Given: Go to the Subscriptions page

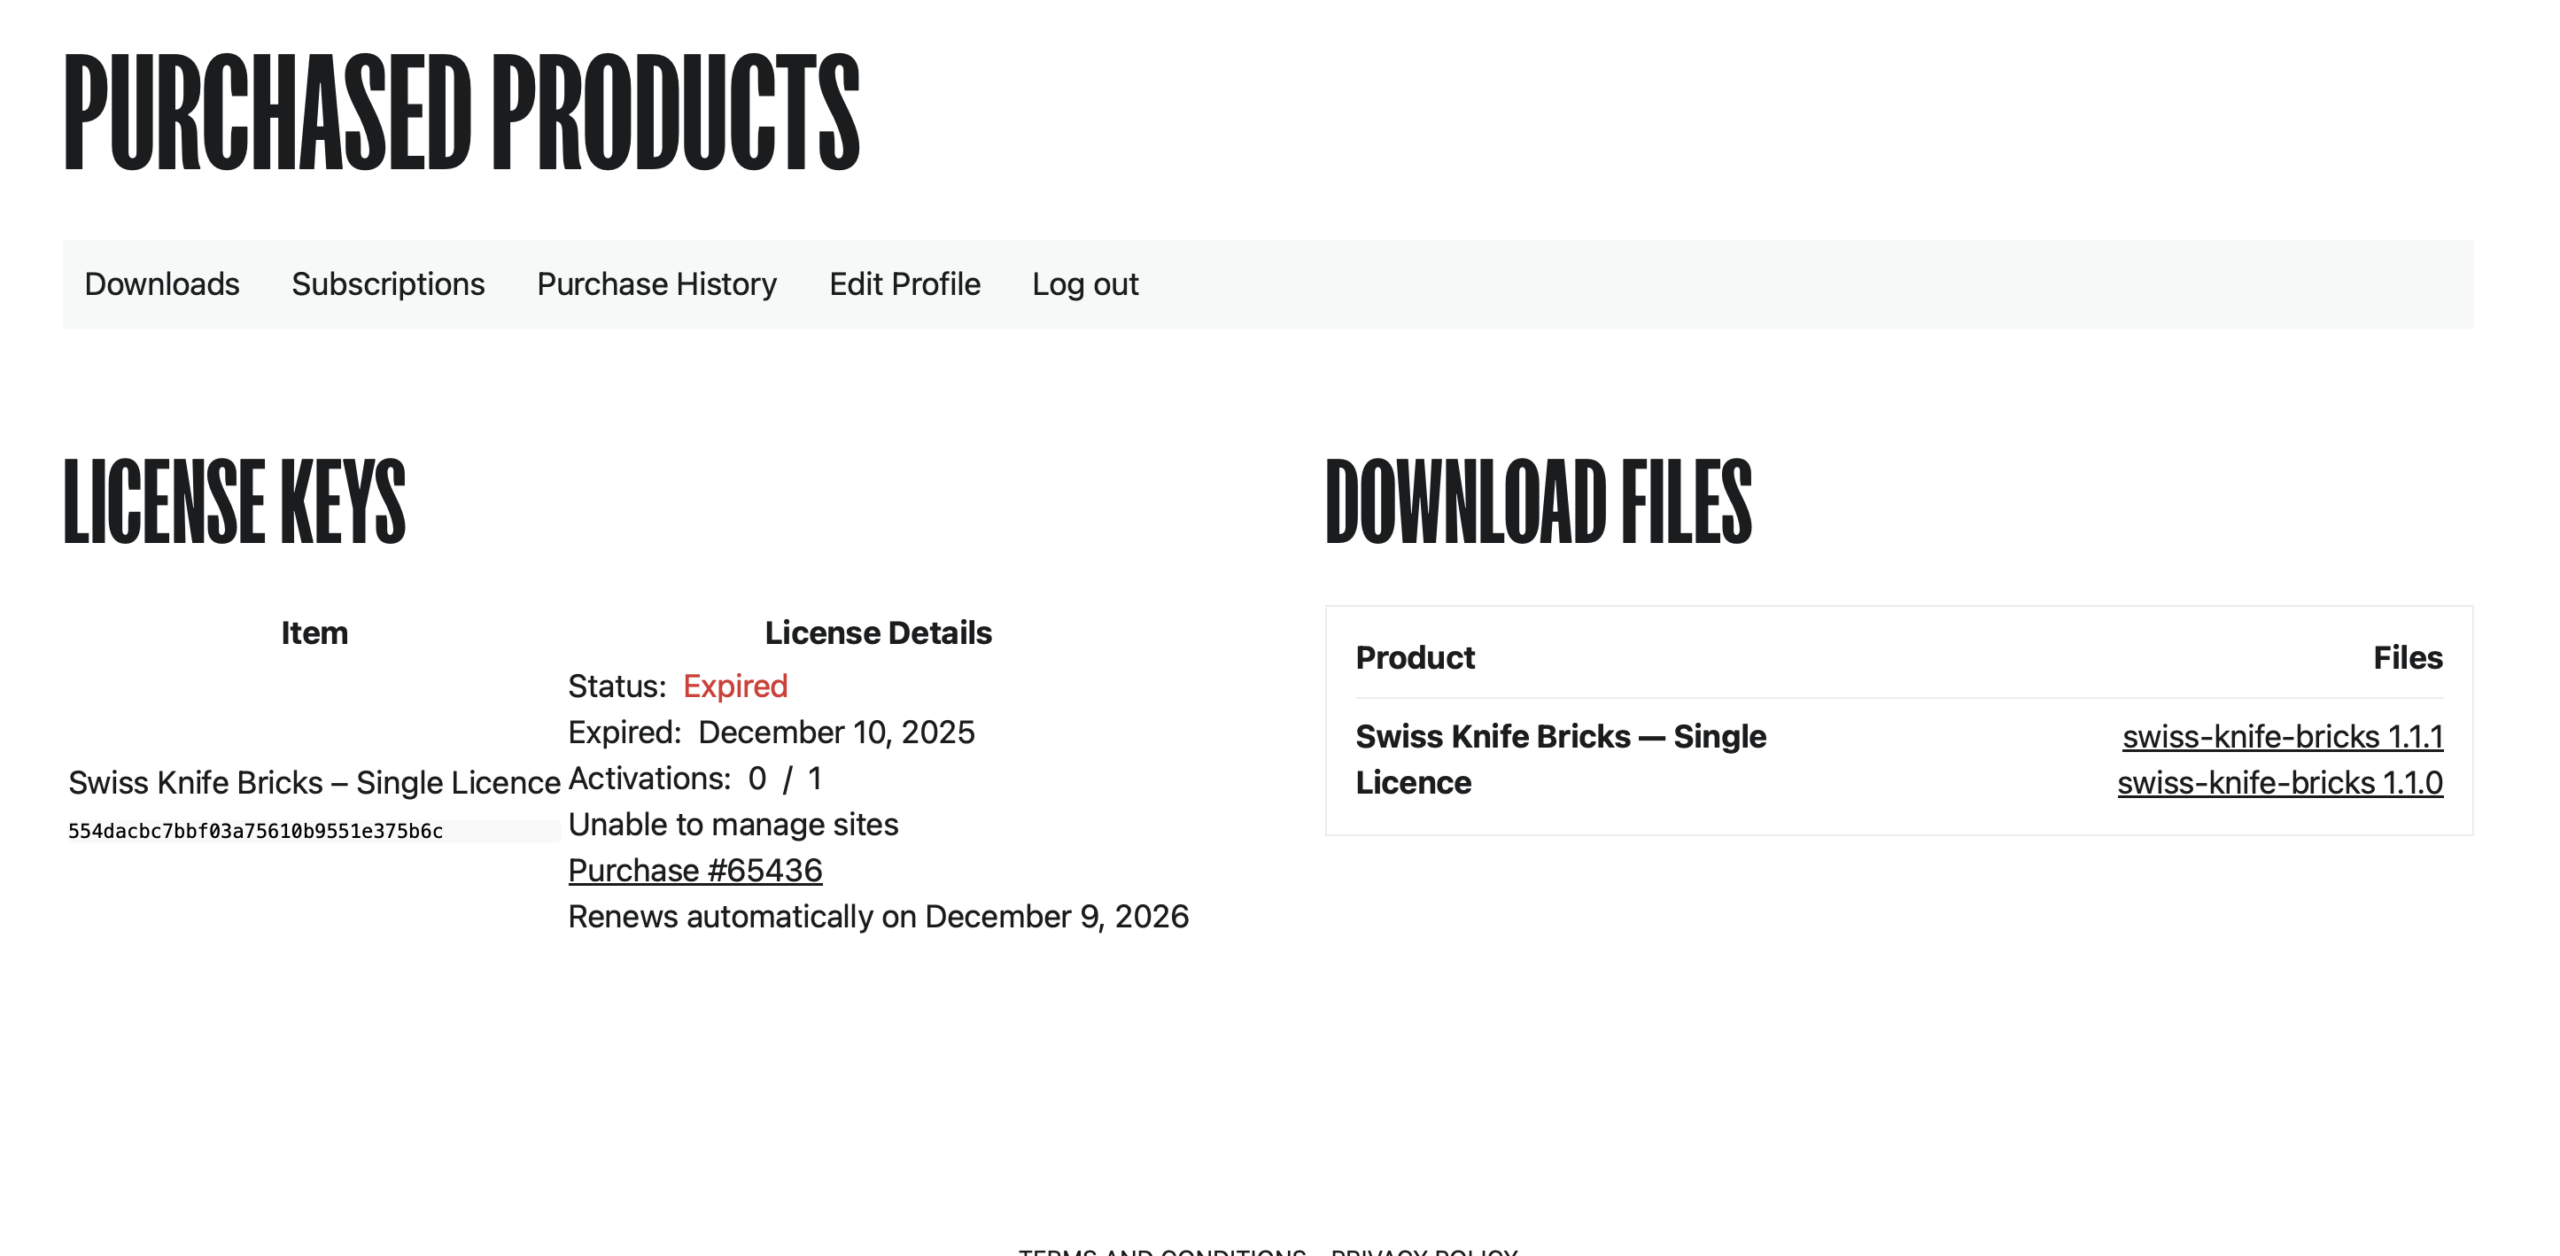Looking at the screenshot, I should pos(388,284).
